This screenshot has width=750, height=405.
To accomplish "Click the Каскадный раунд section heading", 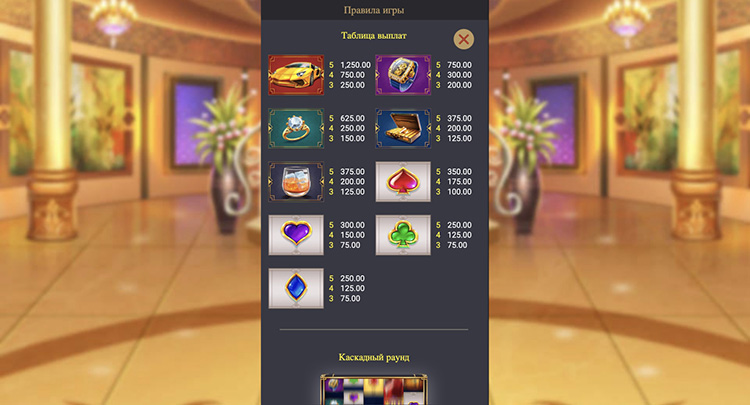I will click(374, 357).
